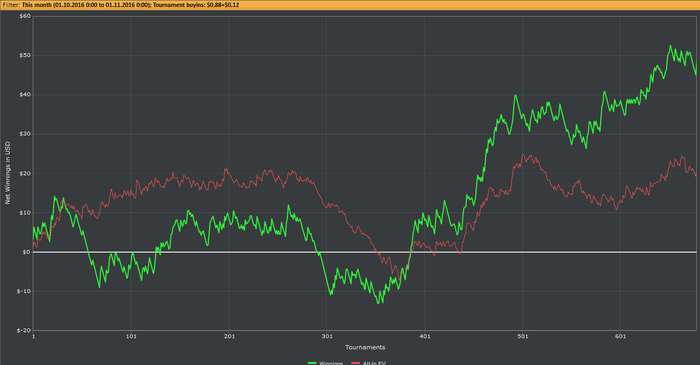Click the $20 y-axis label
This screenshot has width=700, height=365.
click(25, 173)
